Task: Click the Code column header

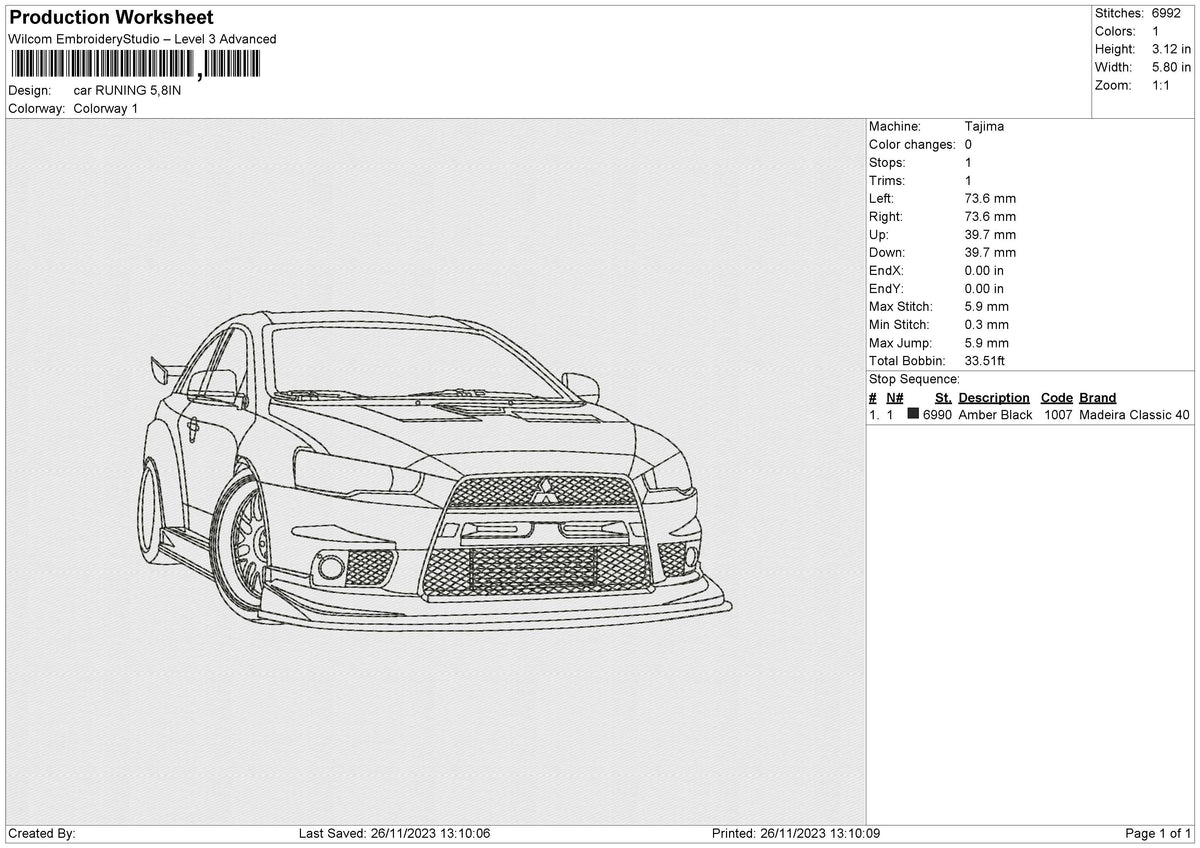Action: (x=1056, y=397)
